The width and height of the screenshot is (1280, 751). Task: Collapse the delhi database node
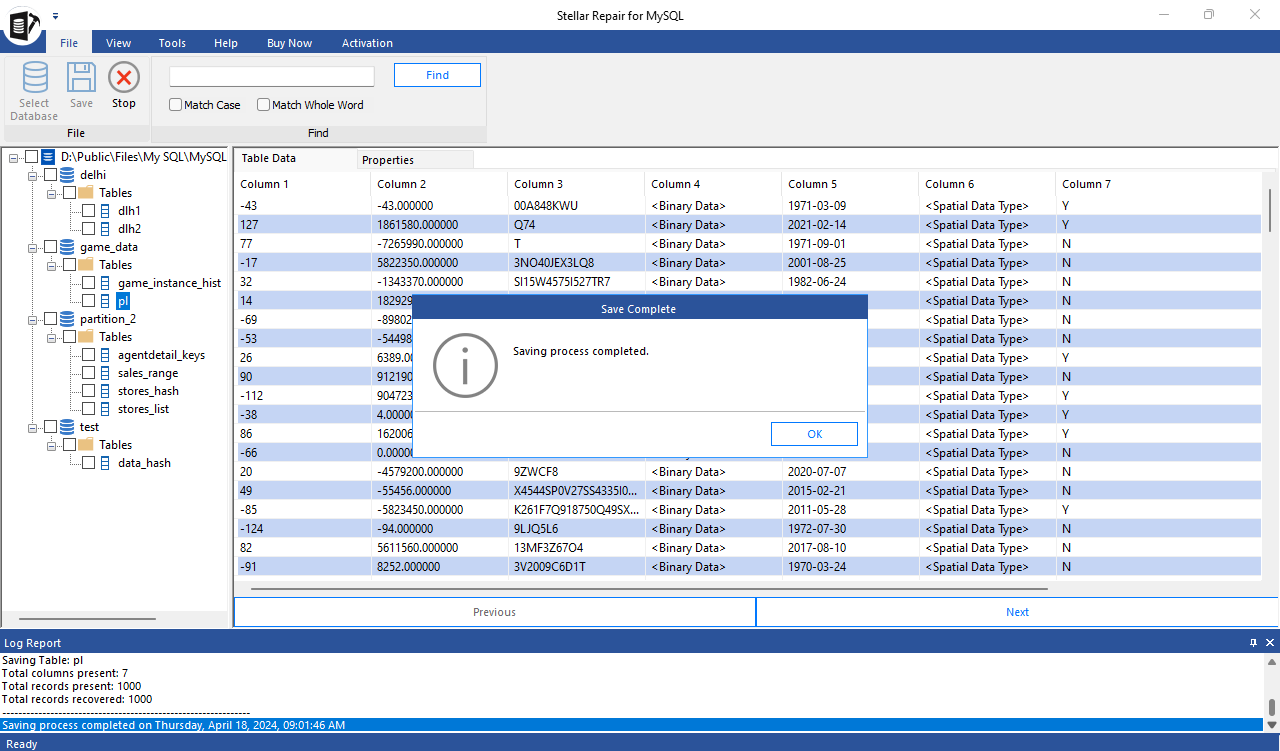[33, 175]
